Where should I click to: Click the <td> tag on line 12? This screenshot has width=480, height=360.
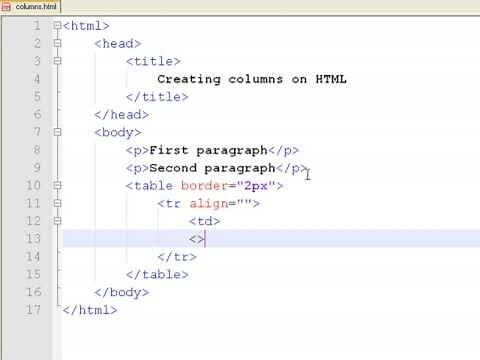coord(205,221)
